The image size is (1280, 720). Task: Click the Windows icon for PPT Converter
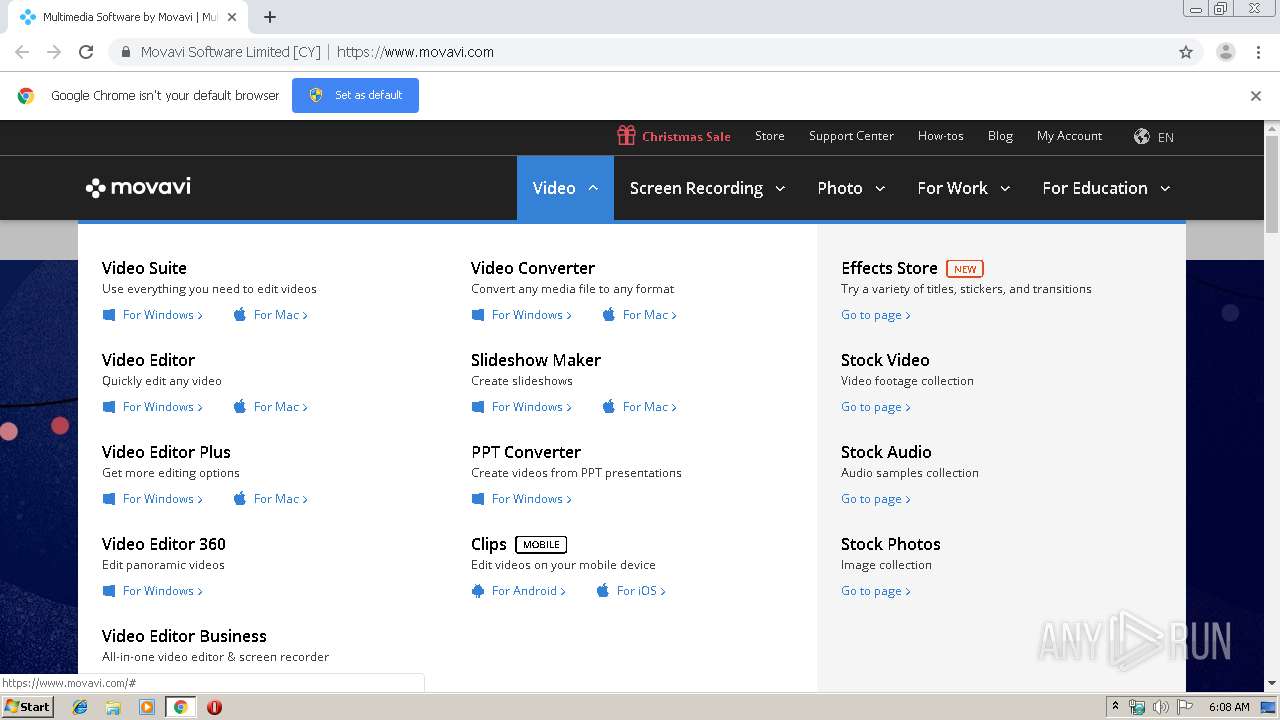pyautogui.click(x=478, y=499)
